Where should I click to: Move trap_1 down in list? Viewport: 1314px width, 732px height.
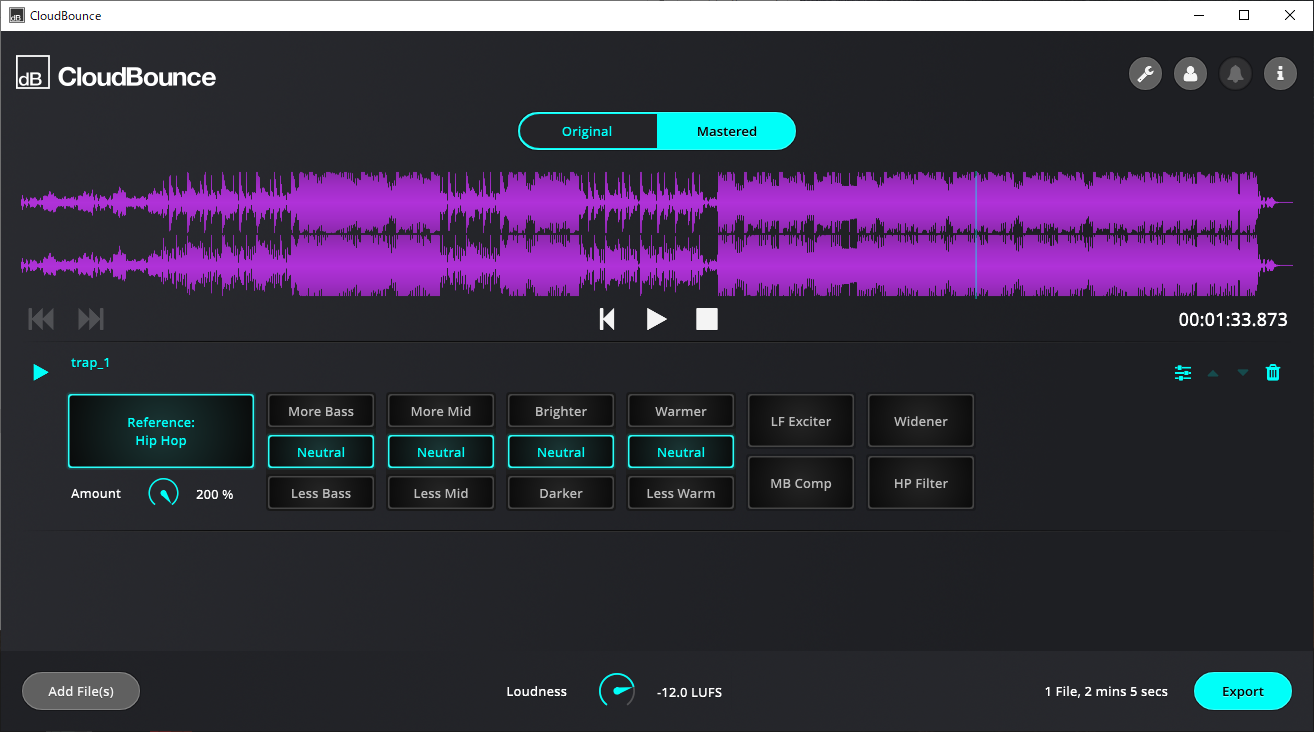(1243, 373)
